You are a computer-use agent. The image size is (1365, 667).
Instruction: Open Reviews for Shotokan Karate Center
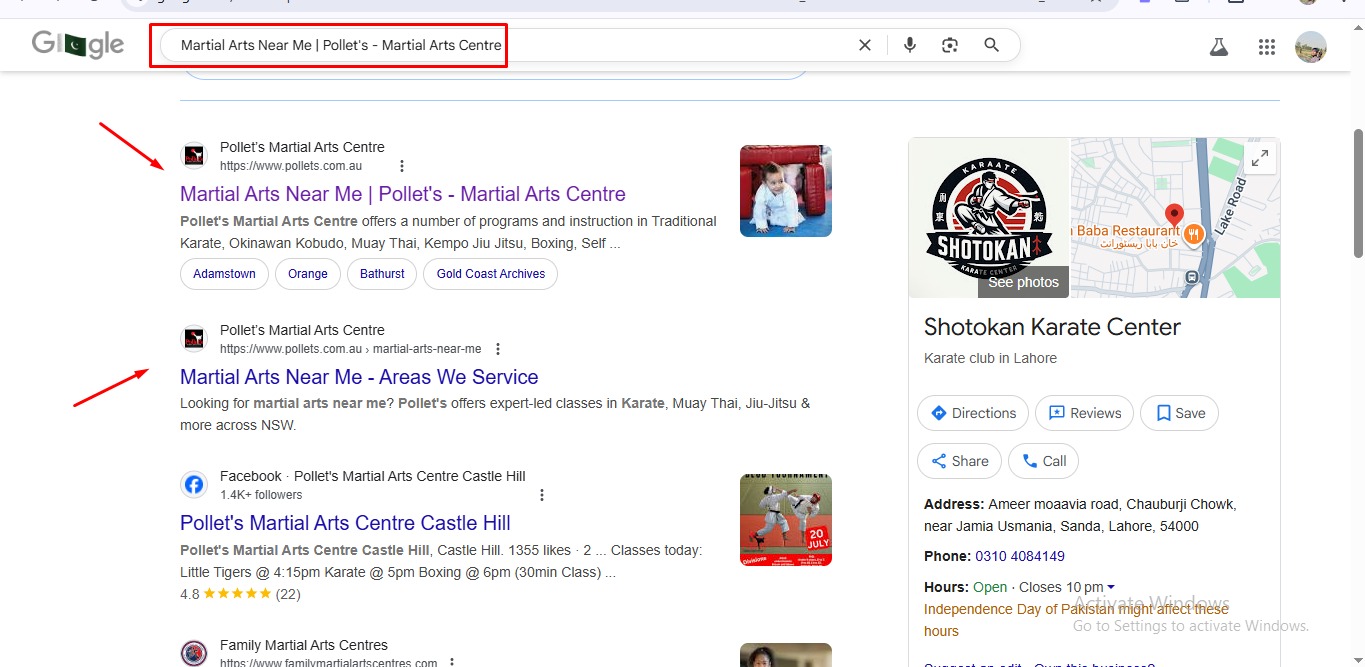pyautogui.click(x=1083, y=413)
